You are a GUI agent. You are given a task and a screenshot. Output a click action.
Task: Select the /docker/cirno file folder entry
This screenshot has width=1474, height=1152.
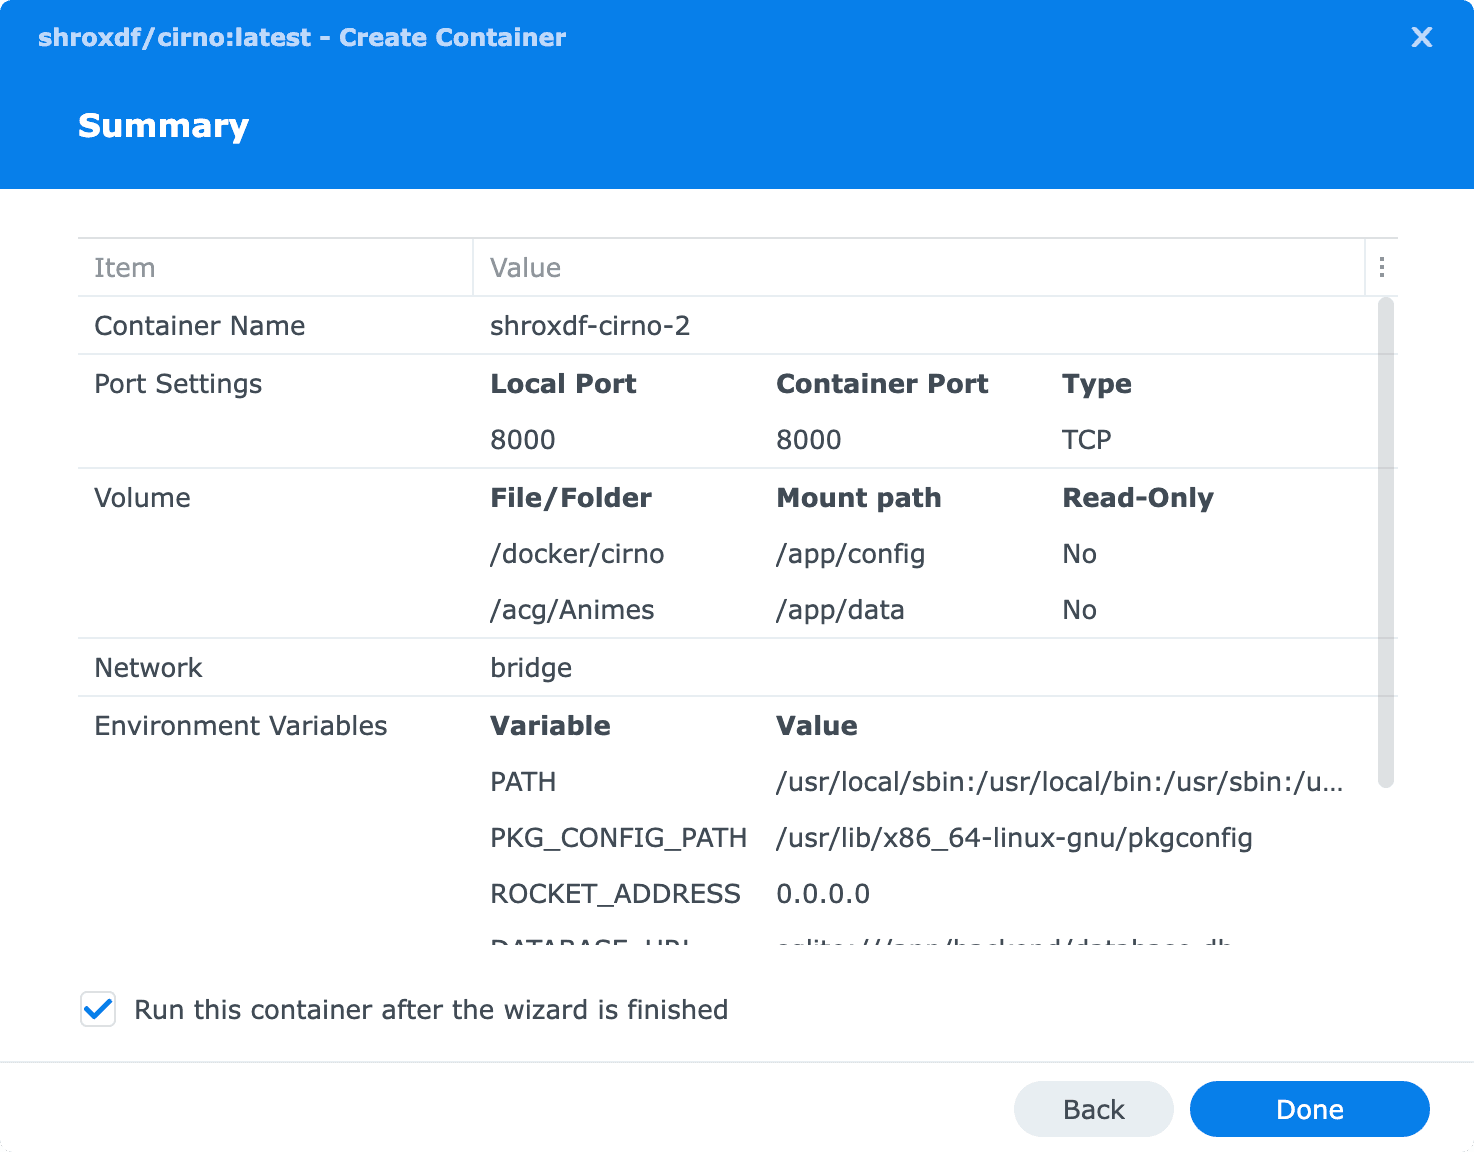[577, 553]
